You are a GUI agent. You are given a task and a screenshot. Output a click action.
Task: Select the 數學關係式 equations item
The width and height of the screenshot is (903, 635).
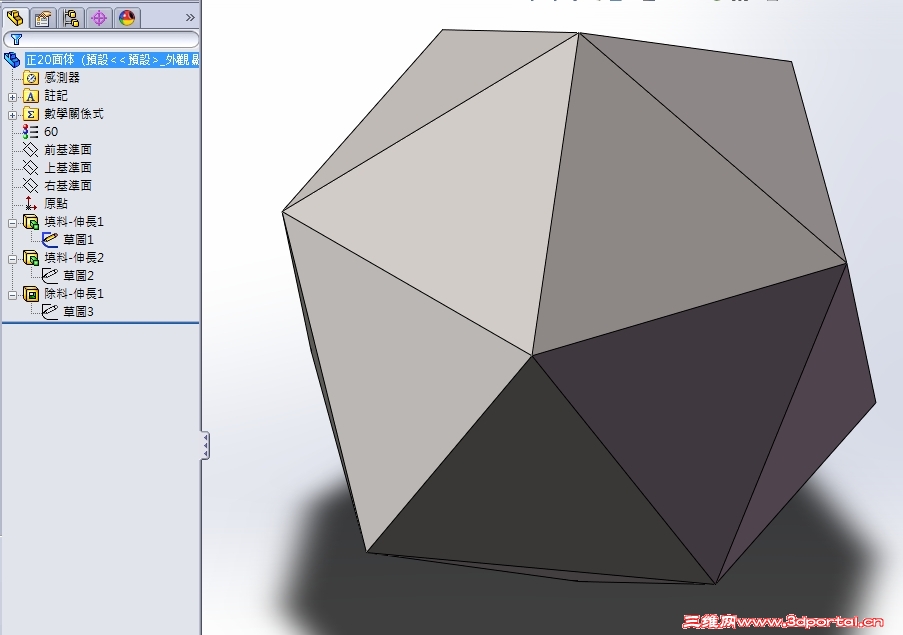(x=74, y=113)
